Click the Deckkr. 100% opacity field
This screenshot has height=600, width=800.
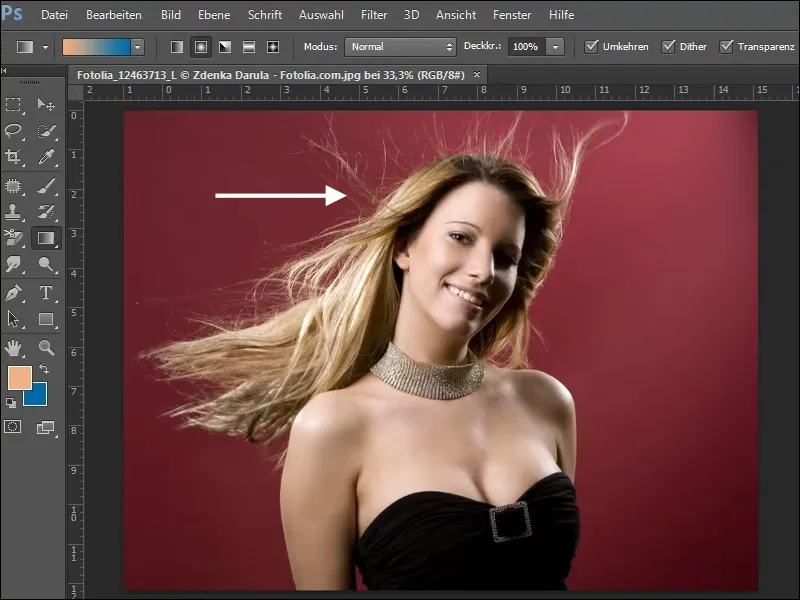tap(526, 47)
